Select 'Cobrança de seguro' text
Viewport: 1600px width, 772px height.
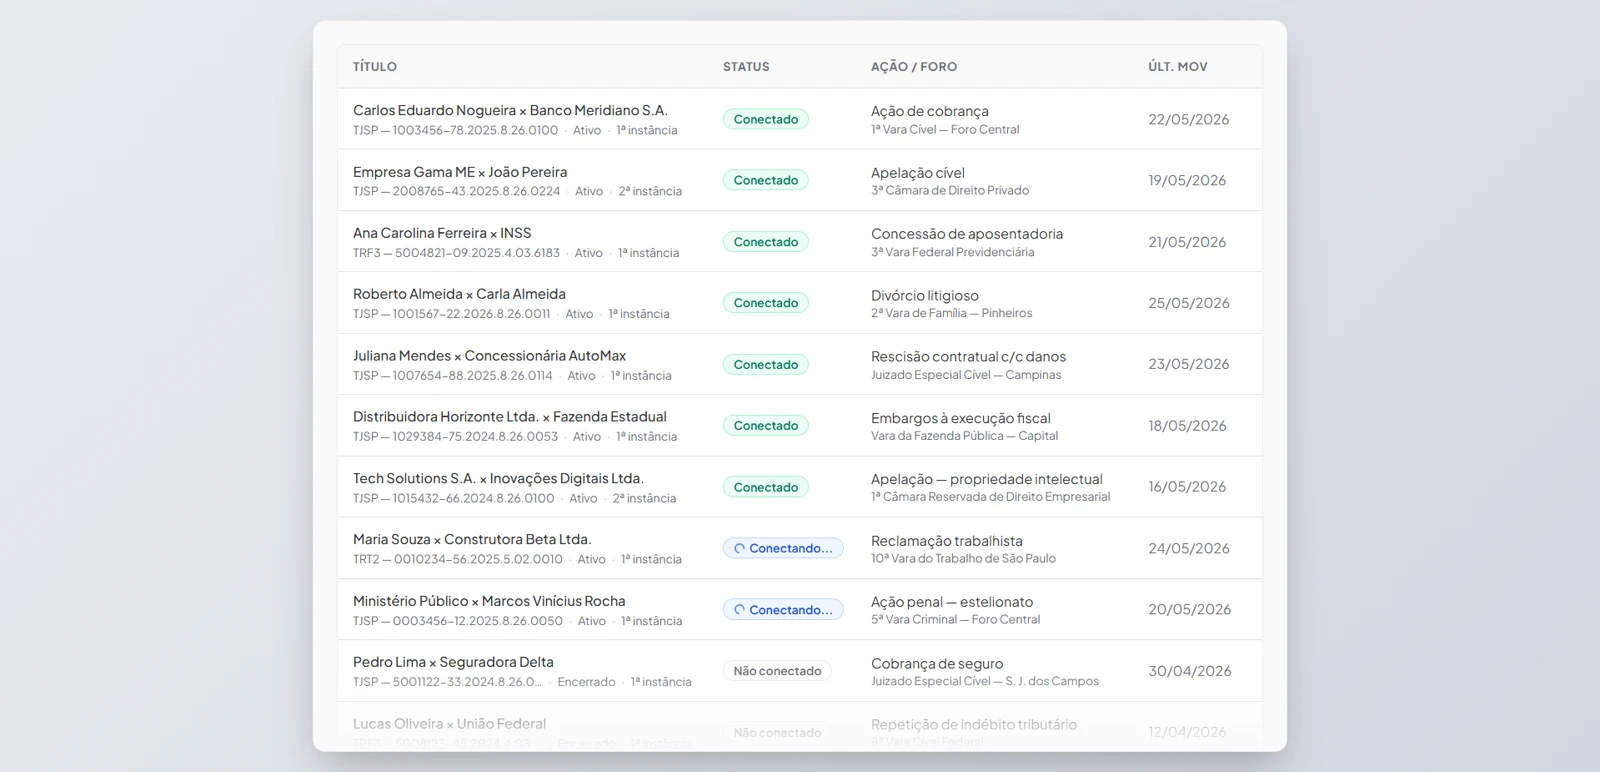pos(937,664)
